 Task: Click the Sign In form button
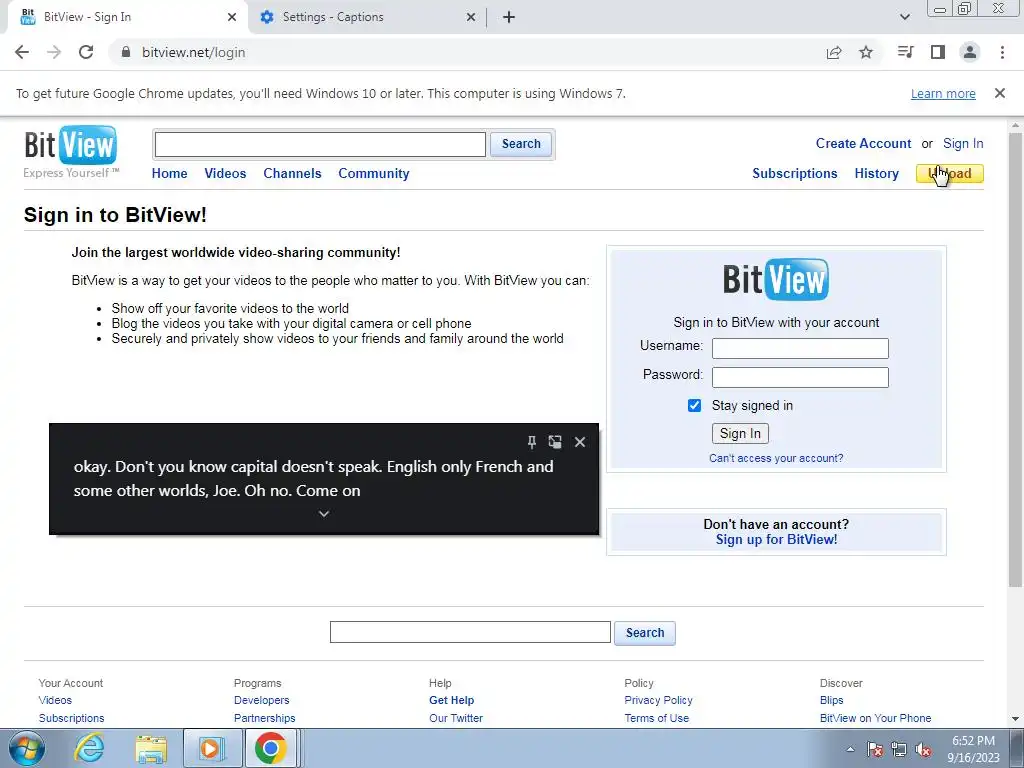740,434
